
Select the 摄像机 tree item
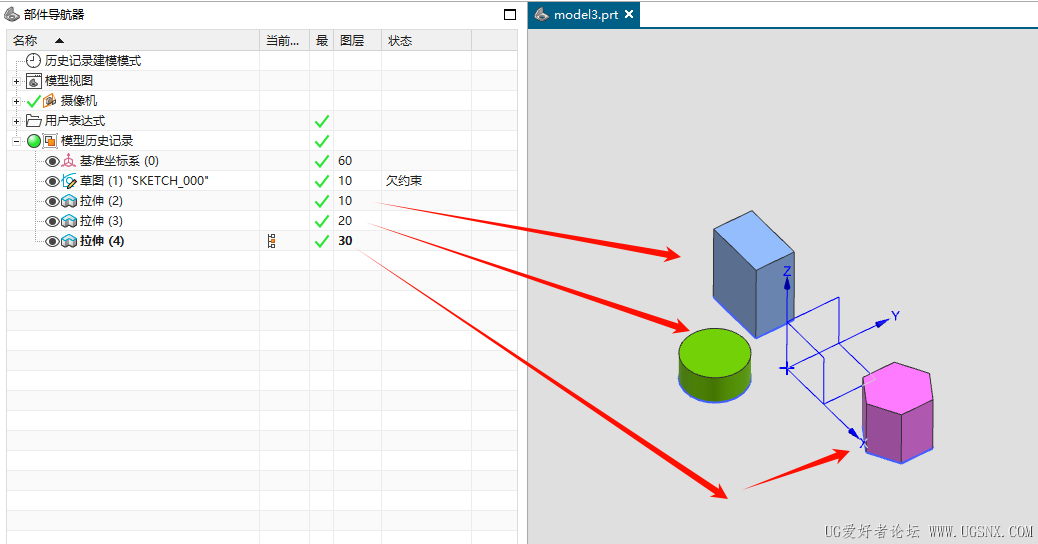tap(79, 101)
